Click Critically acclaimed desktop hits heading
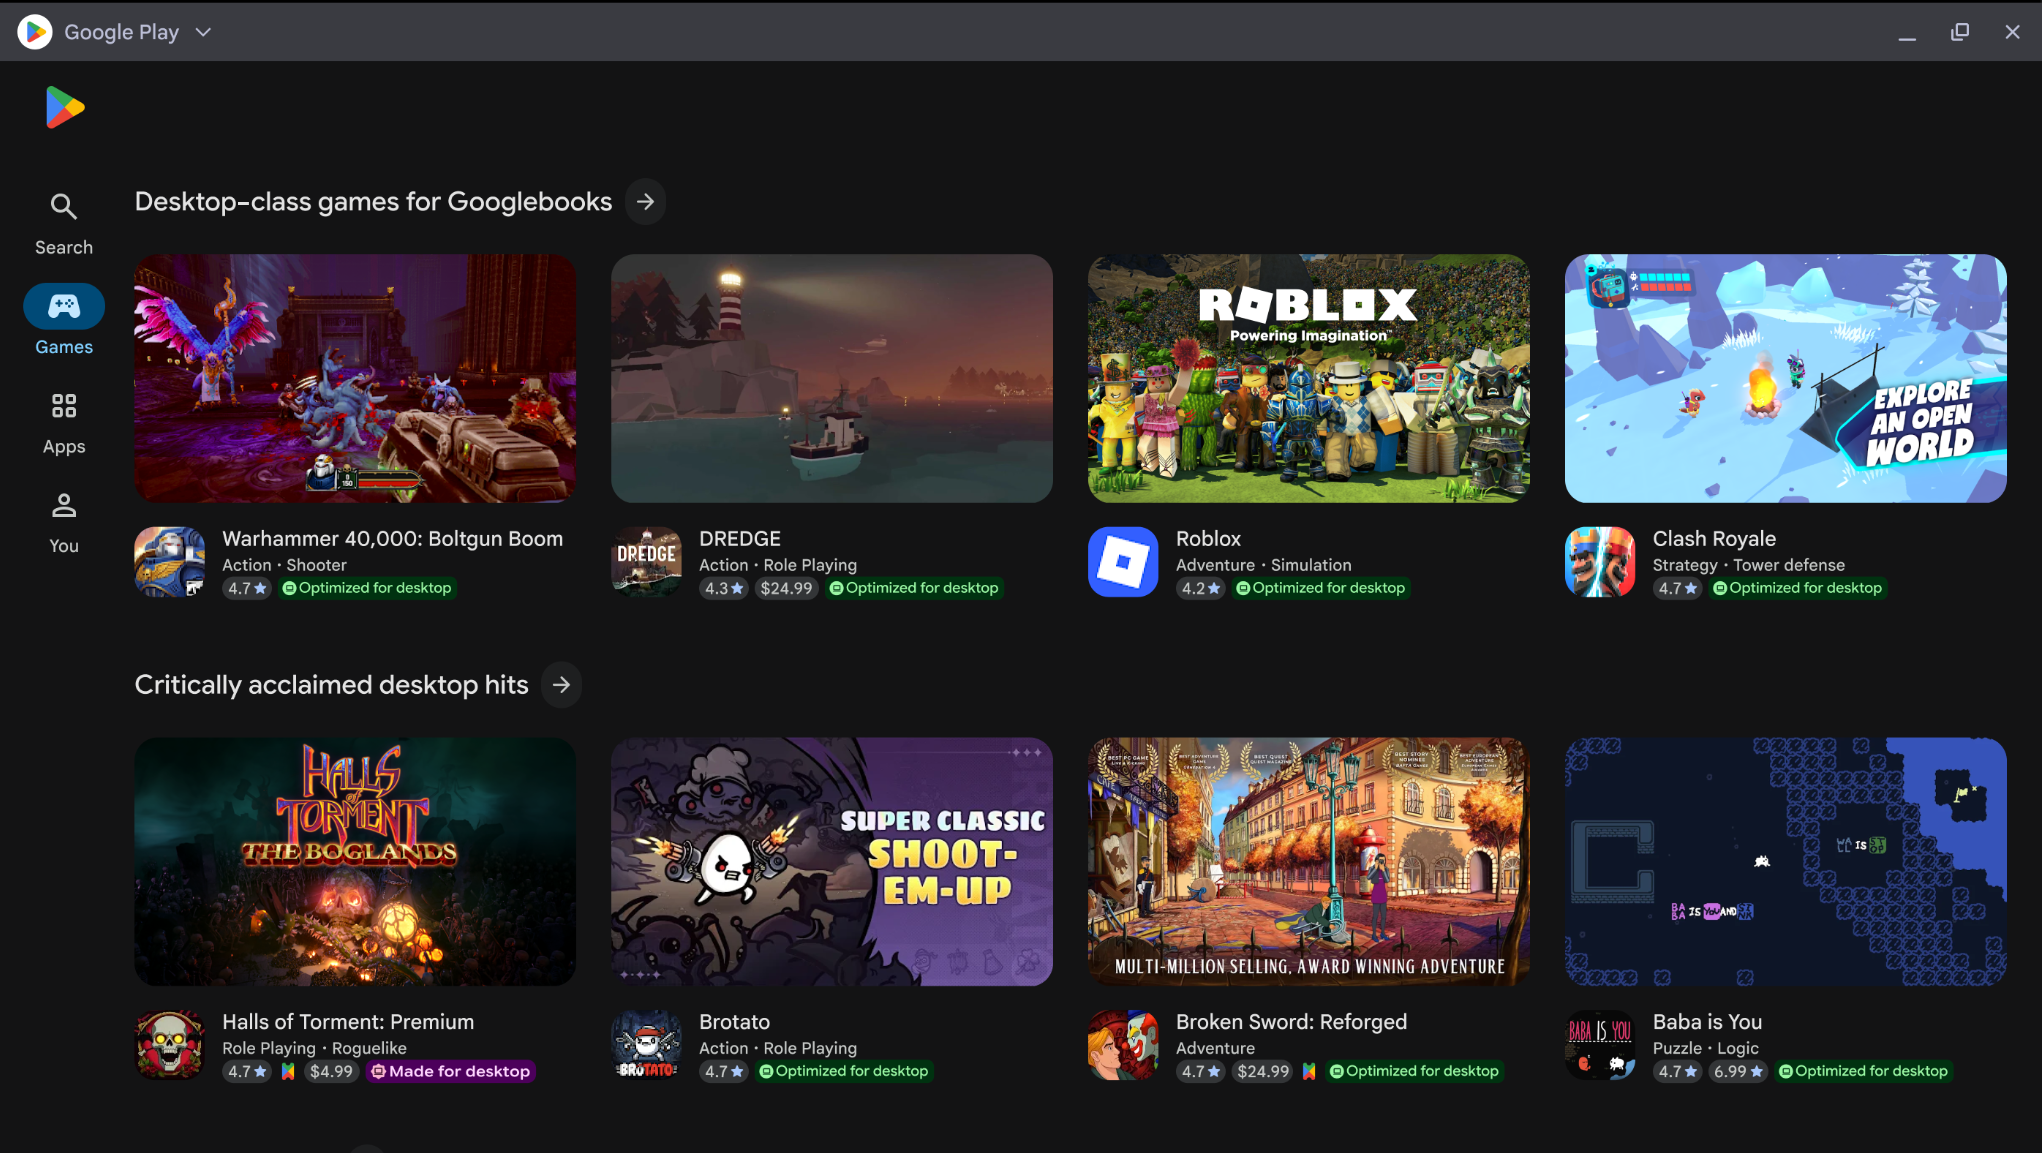This screenshot has width=2042, height=1153. click(331, 685)
